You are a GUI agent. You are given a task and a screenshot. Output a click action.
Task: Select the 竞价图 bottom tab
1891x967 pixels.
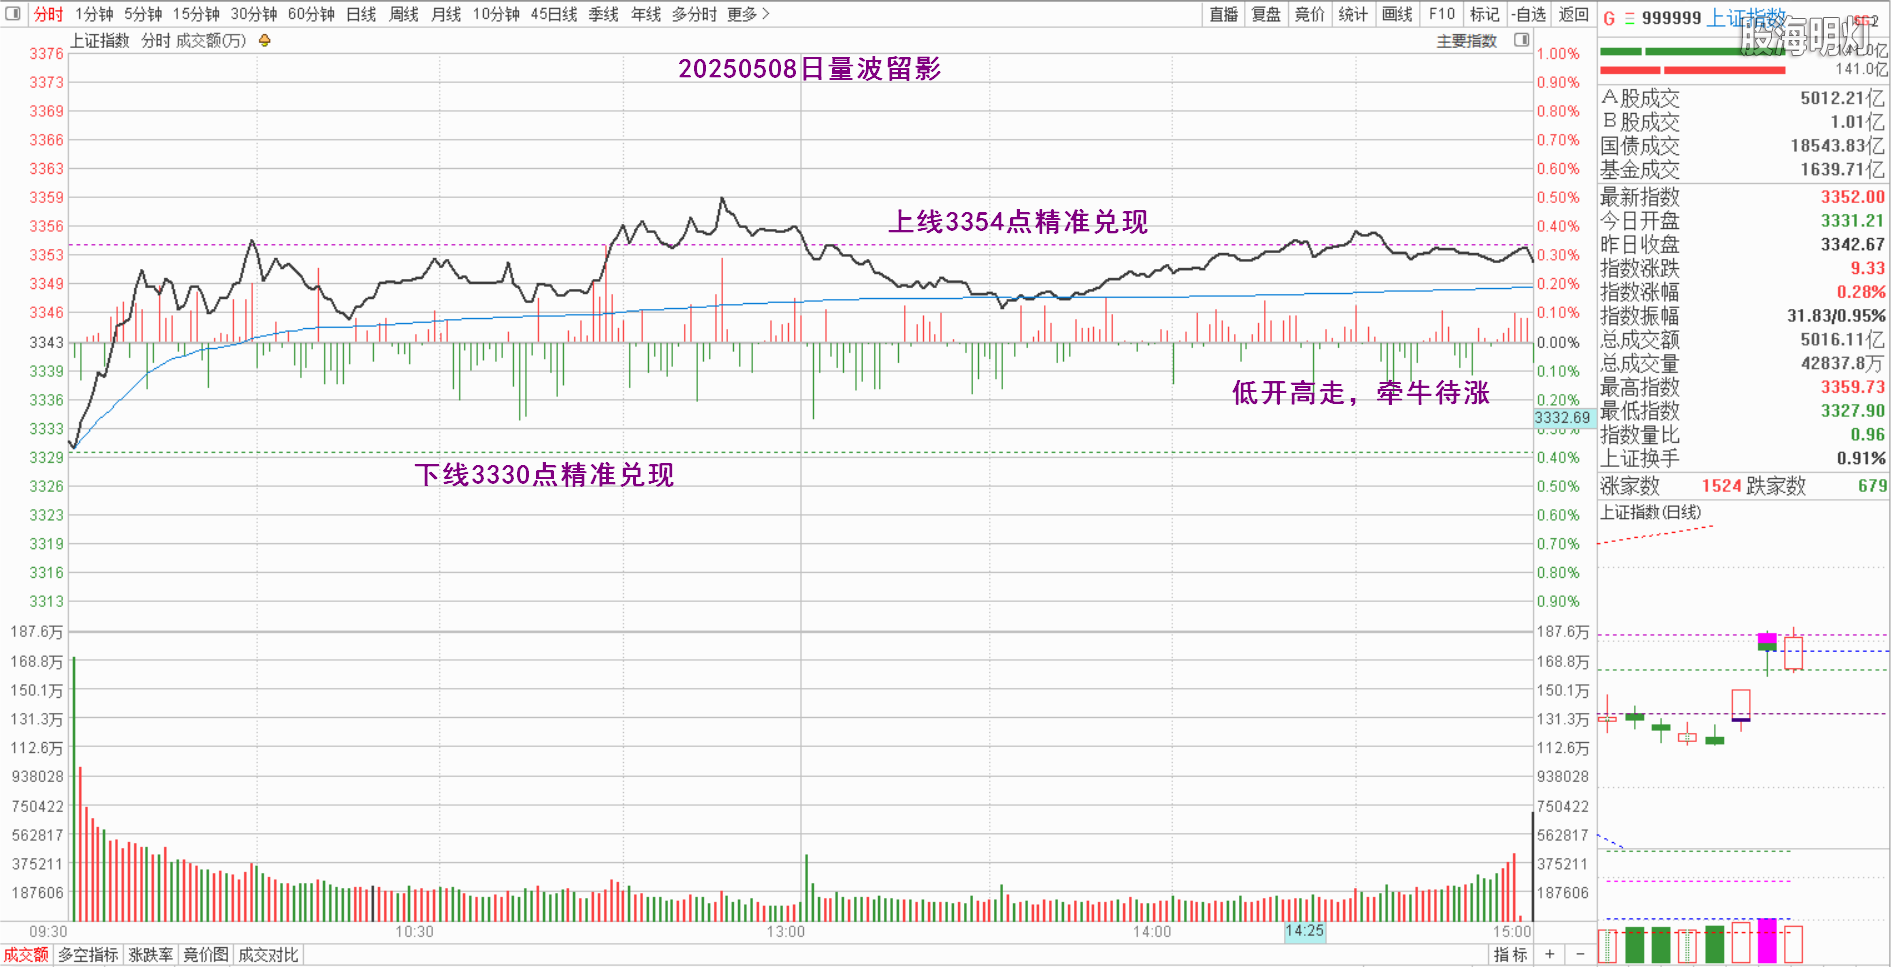coord(206,955)
